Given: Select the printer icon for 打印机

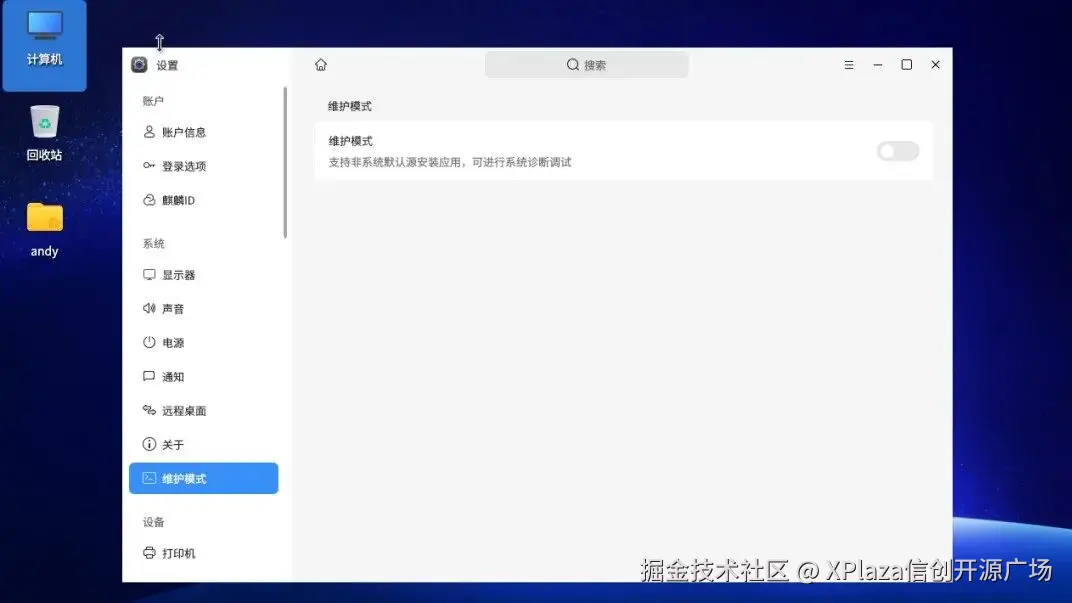Looking at the screenshot, I should (x=147, y=553).
